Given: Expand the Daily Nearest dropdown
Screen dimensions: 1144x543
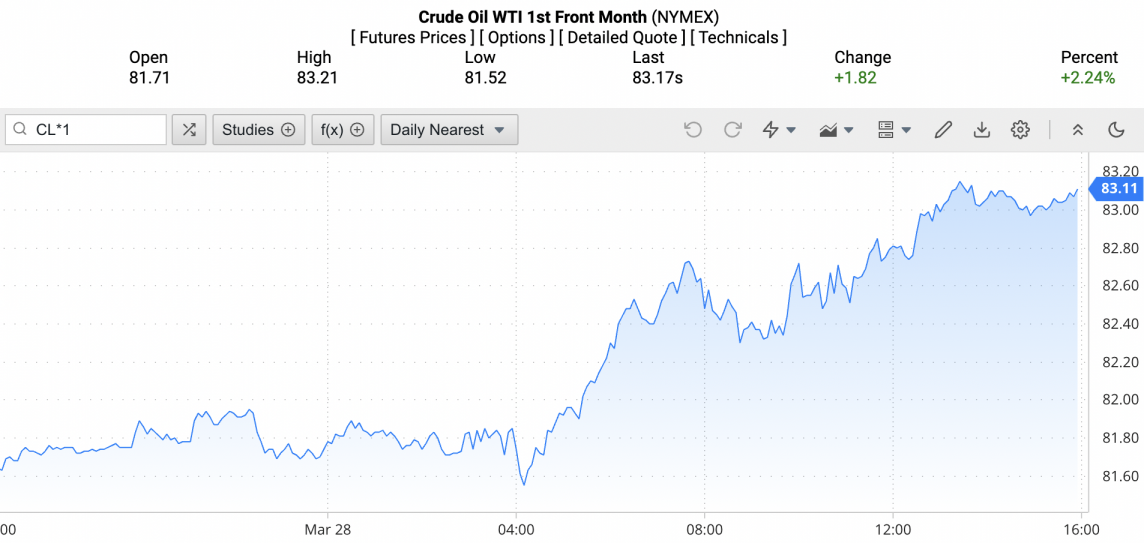Looking at the screenshot, I should (x=449, y=130).
